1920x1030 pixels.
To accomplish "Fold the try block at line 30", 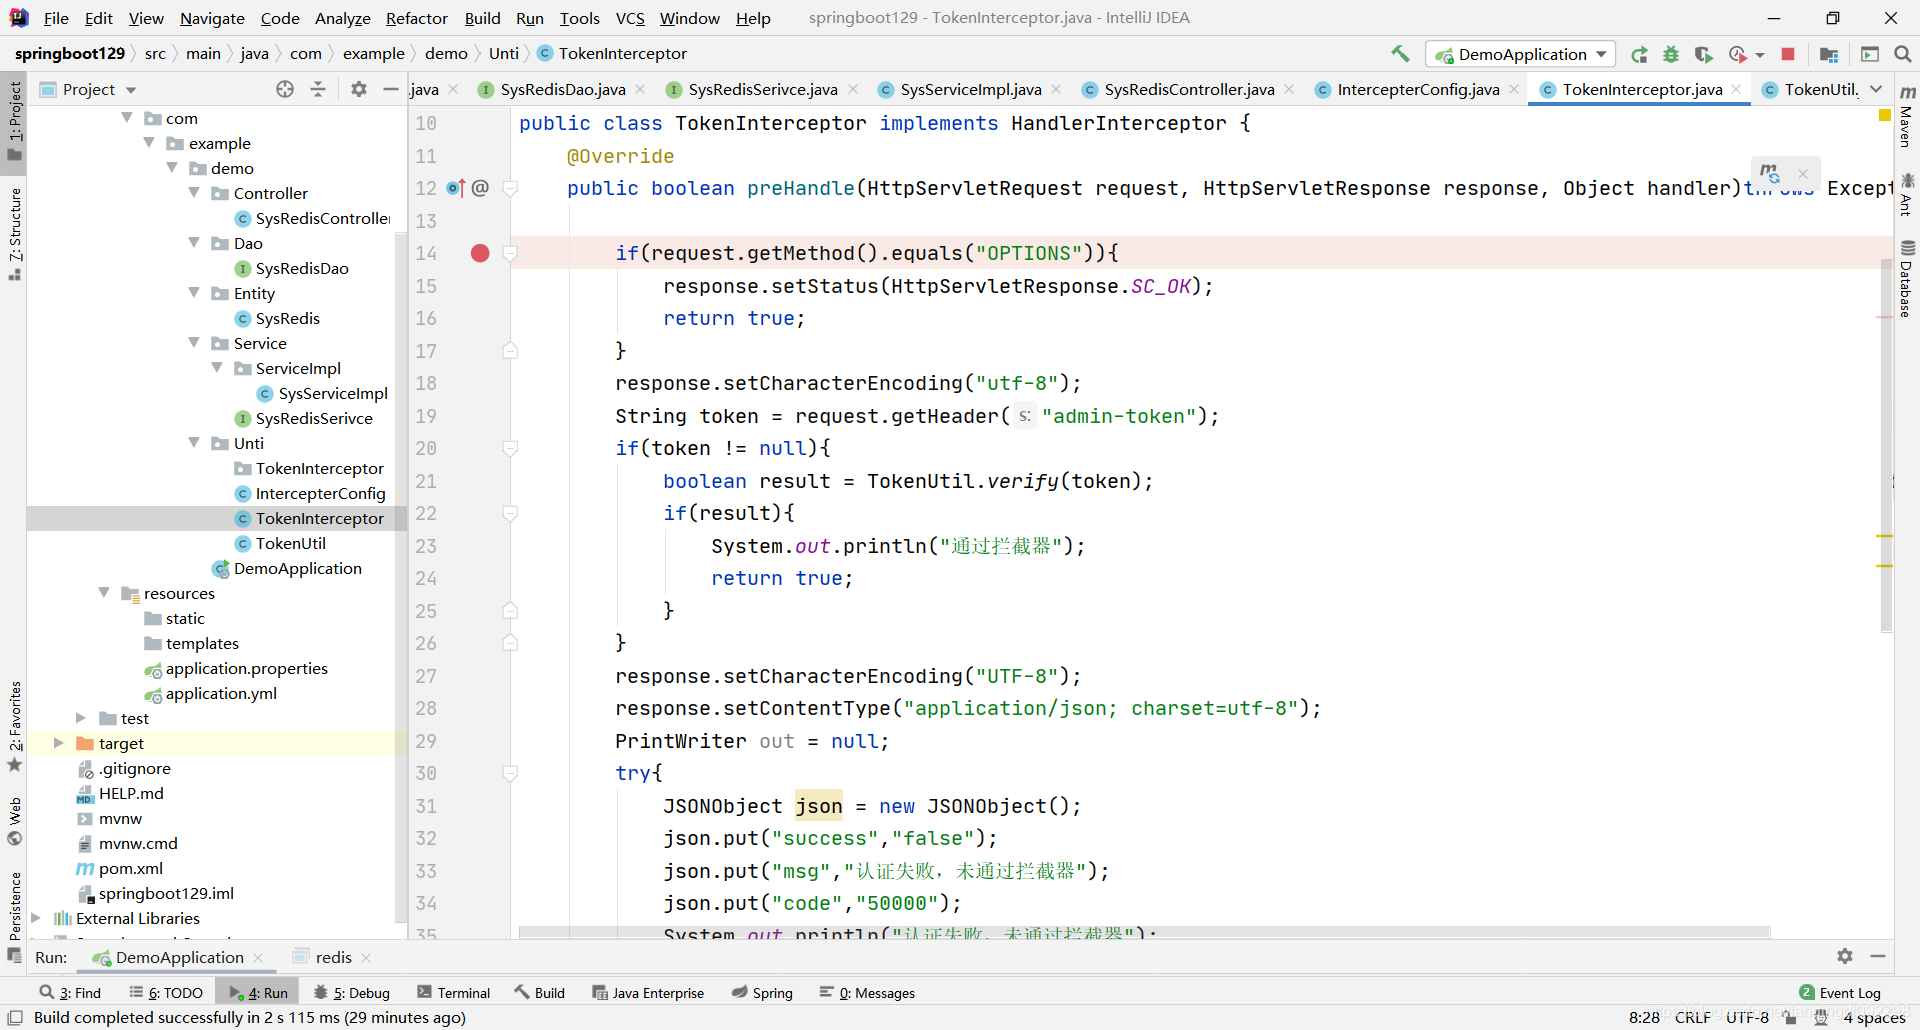I will (510, 773).
